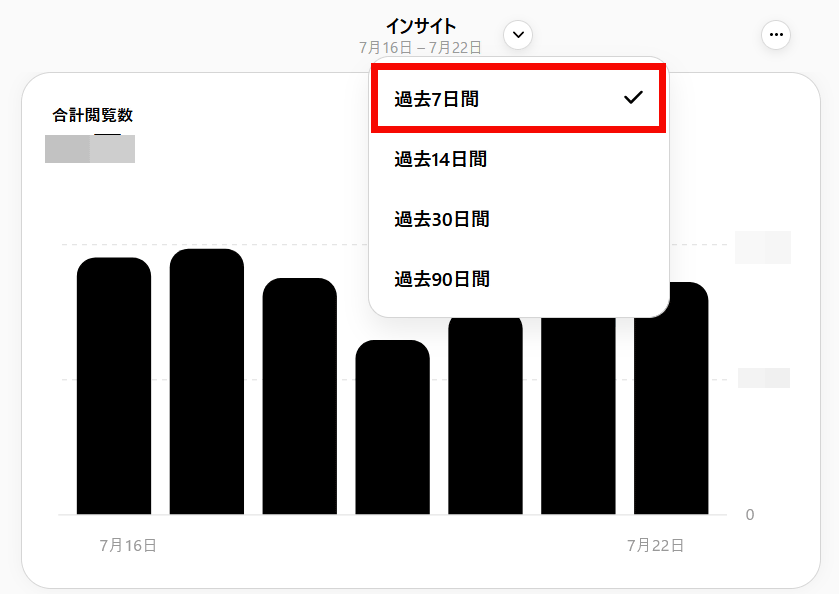Pick the 過去30日間 range
Screen dimensions: 839x594
pos(518,219)
